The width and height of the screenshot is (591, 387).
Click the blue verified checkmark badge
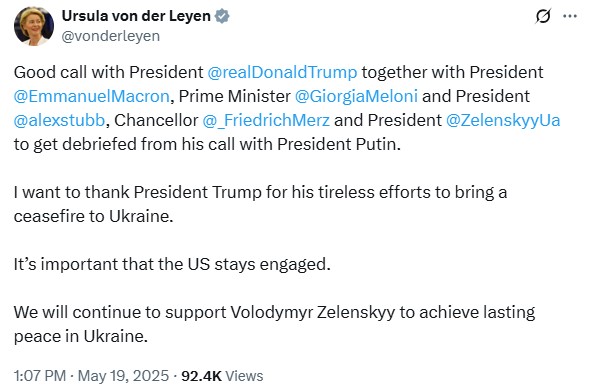(222, 16)
